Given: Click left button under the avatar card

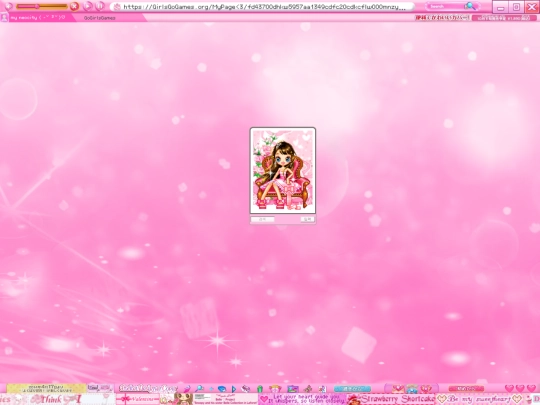Looking at the screenshot, I should pyautogui.click(x=263, y=219).
